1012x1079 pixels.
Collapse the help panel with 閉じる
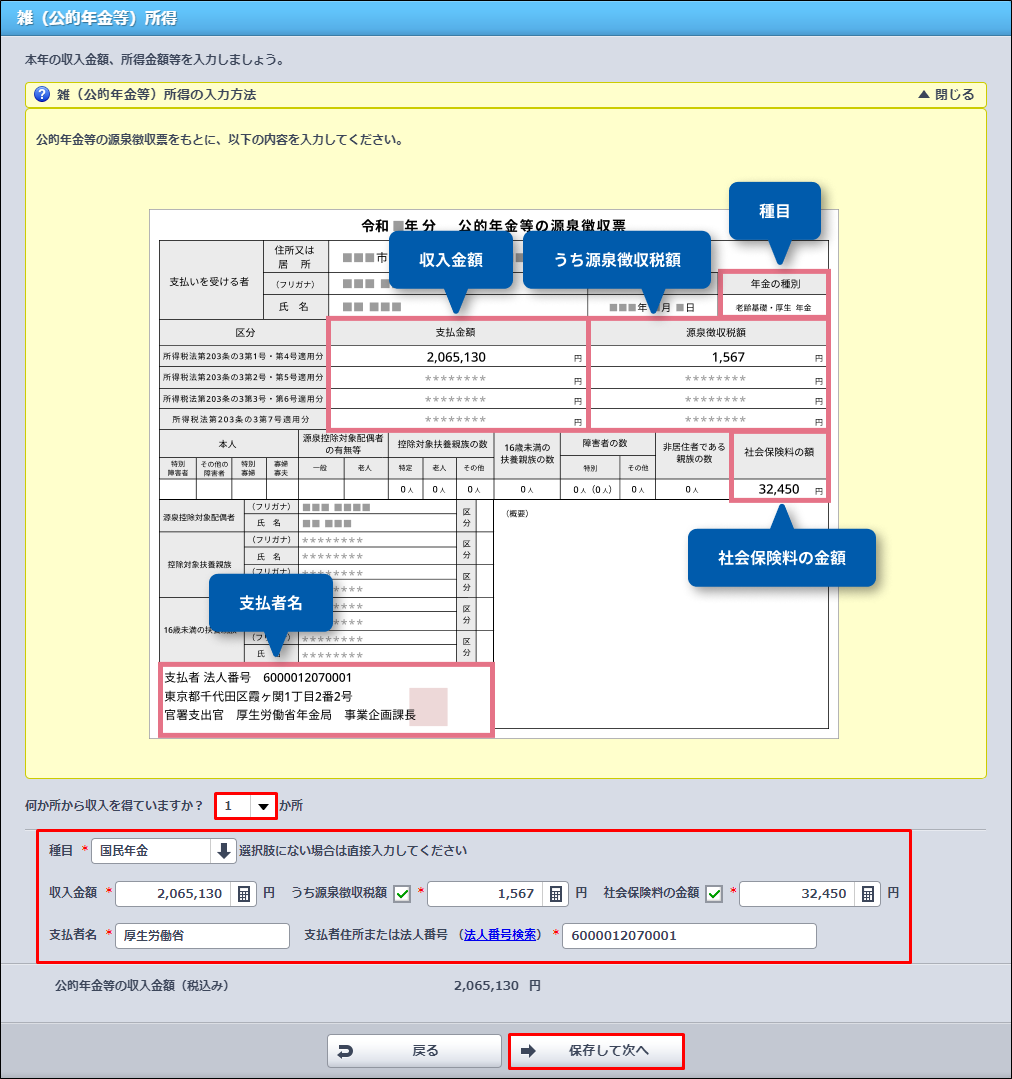tap(945, 95)
